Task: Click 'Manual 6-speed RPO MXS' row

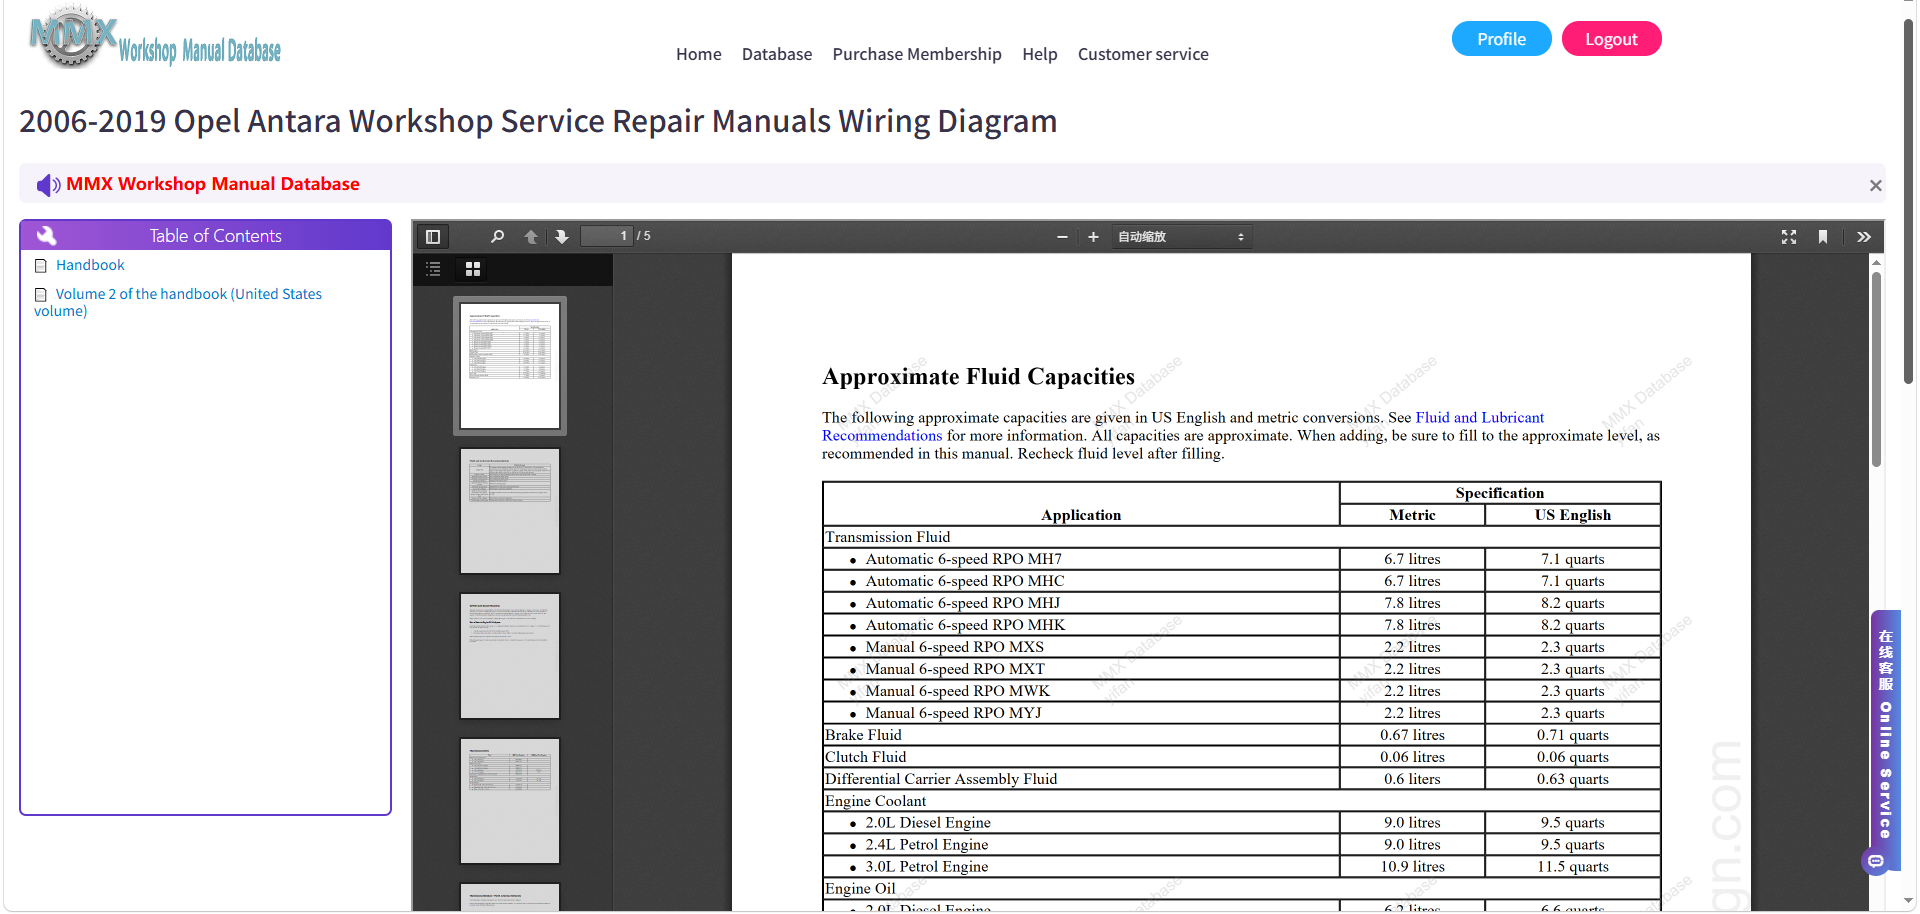Action: tap(1242, 647)
